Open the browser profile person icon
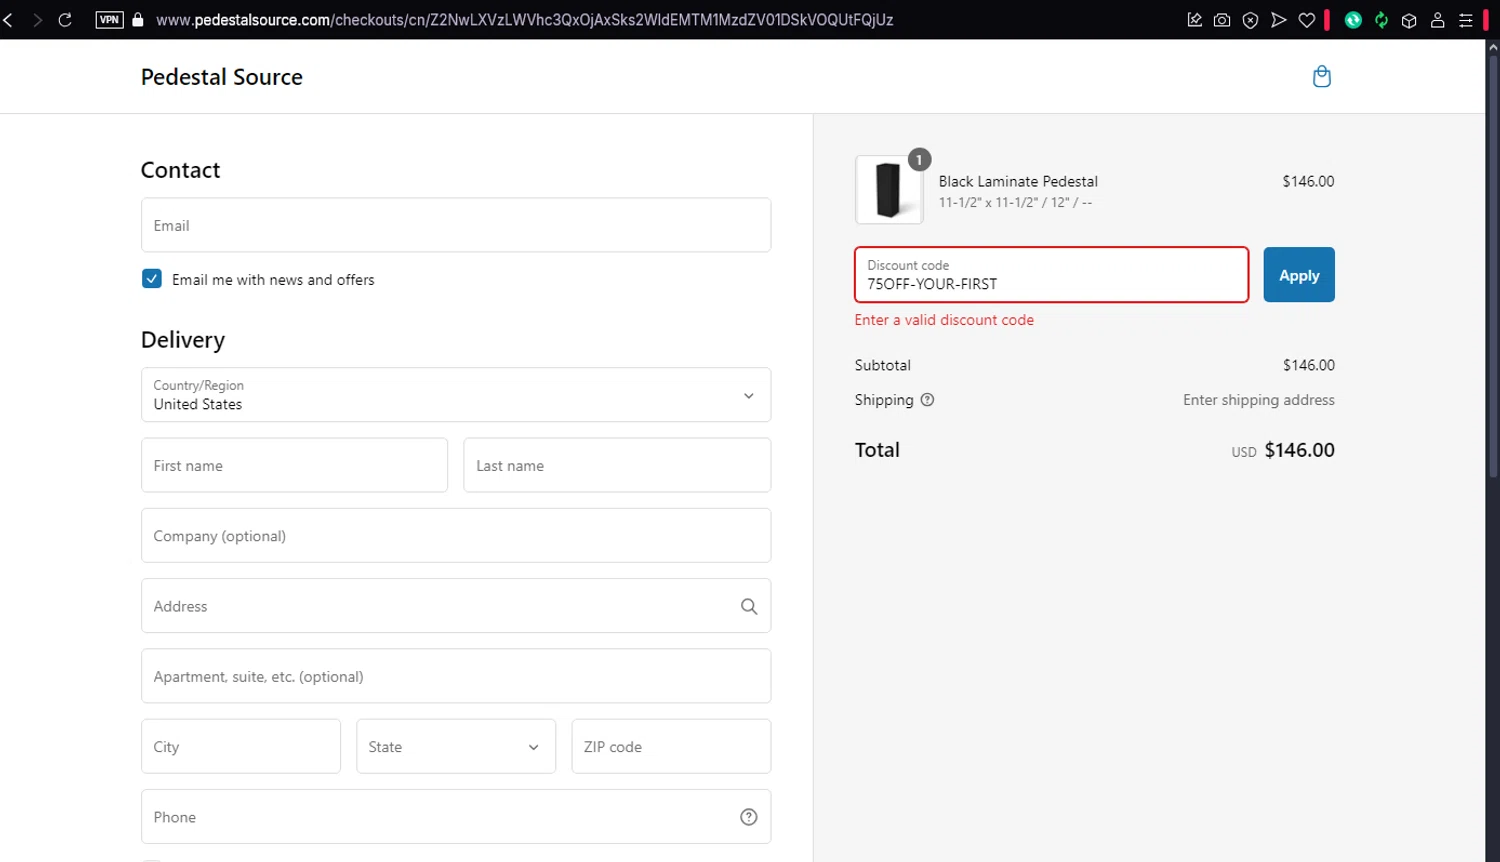This screenshot has width=1500, height=862. tap(1437, 20)
